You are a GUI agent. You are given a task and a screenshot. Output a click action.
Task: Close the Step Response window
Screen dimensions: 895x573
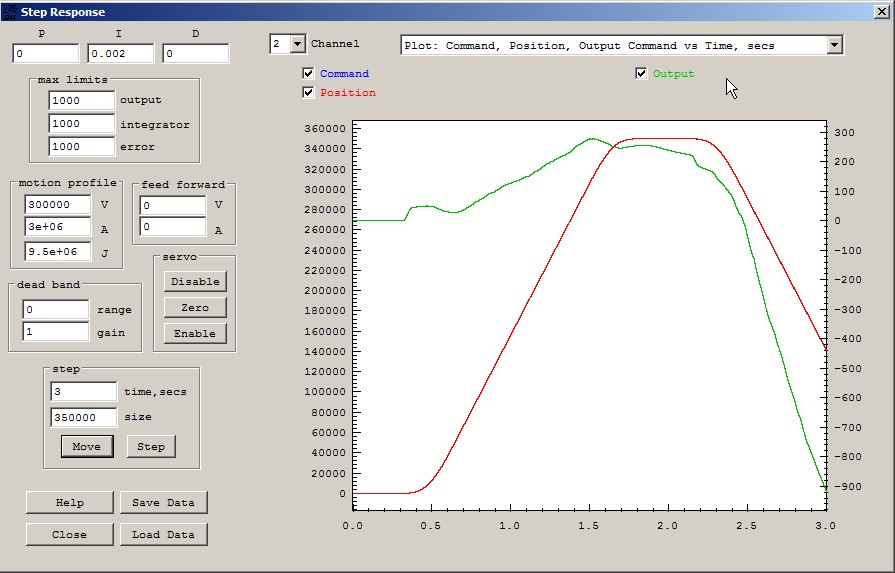[882, 12]
